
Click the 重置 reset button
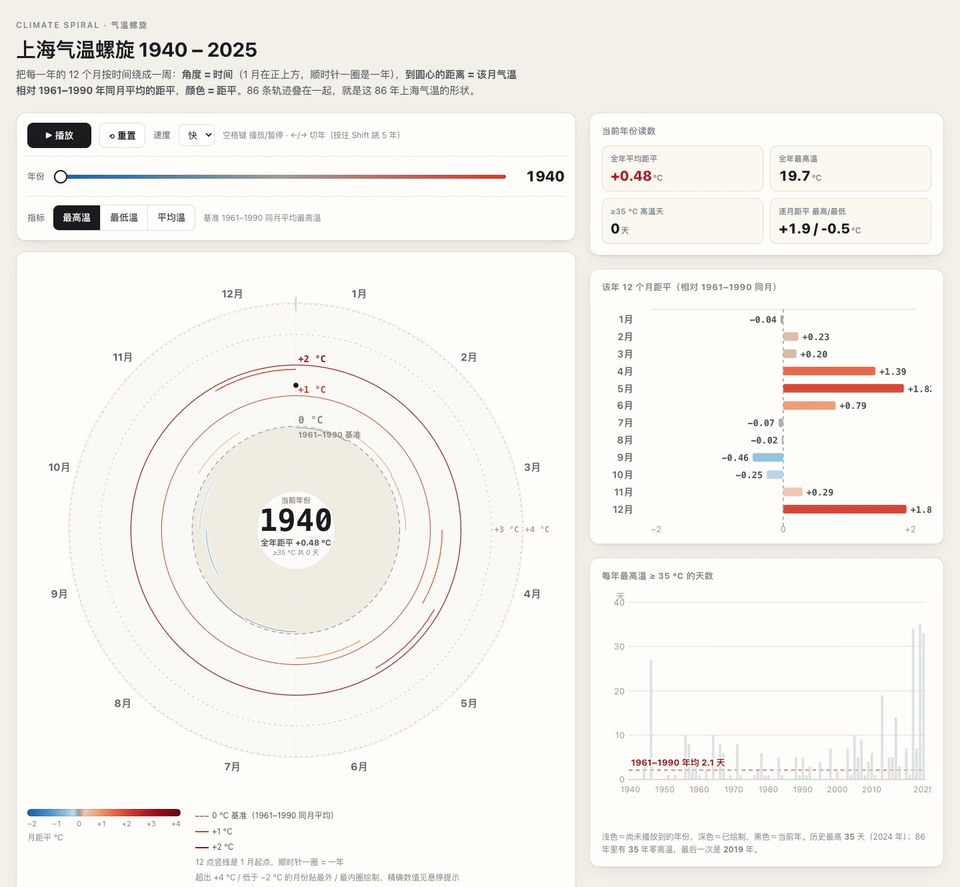[x=122, y=135]
